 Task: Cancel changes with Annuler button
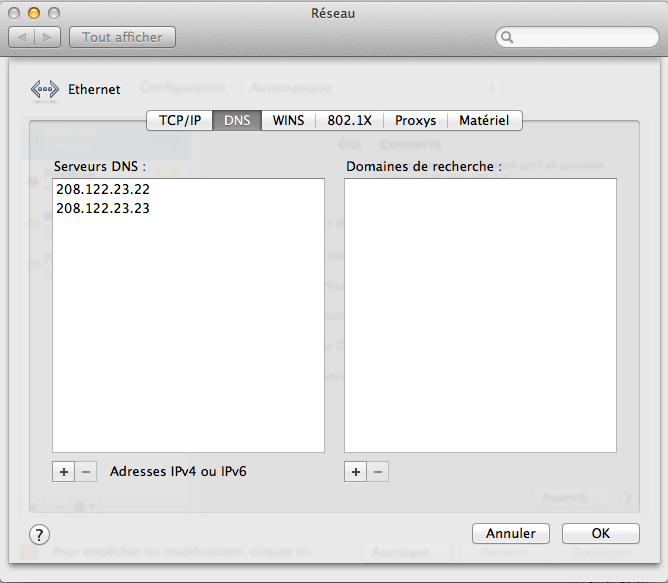(x=511, y=534)
